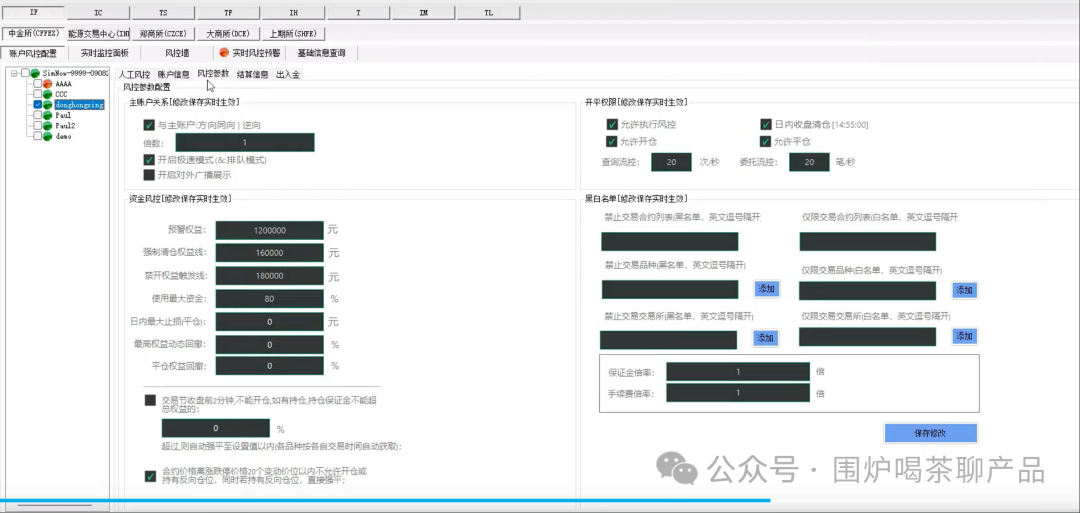Click the green status icon beside Paul
The height and width of the screenshot is (513, 1080).
tap(48, 115)
